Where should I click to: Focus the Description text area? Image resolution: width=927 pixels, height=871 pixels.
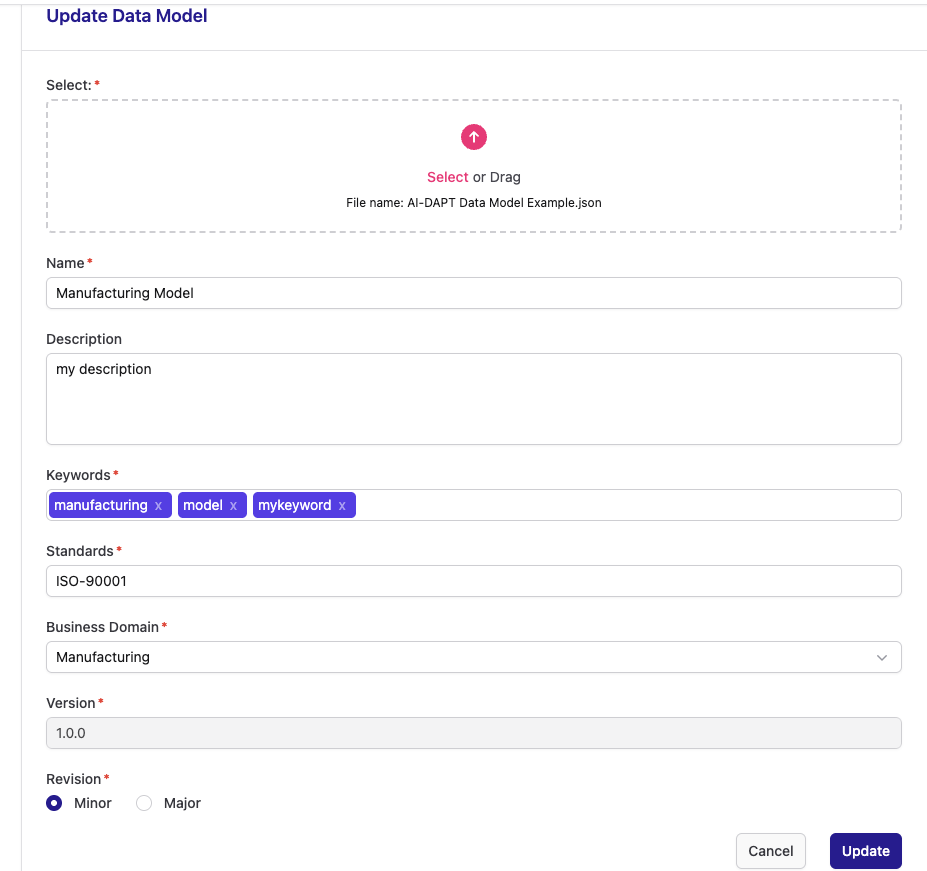474,399
